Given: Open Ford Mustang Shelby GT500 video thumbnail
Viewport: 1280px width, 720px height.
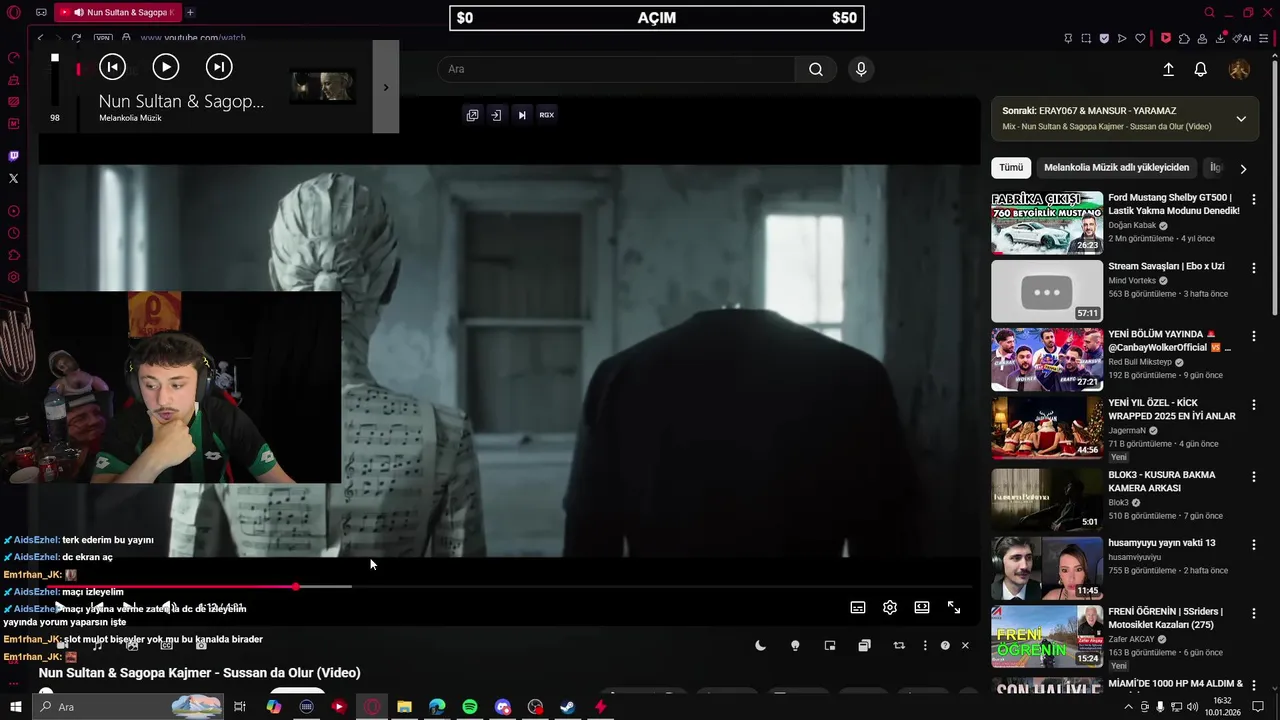Looking at the screenshot, I should 1047,223.
